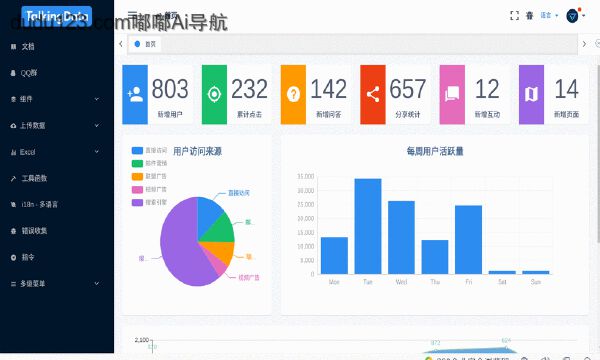Click the TalkingData logo
The height and width of the screenshot is (360, 600).
click(x=57, y=16)
